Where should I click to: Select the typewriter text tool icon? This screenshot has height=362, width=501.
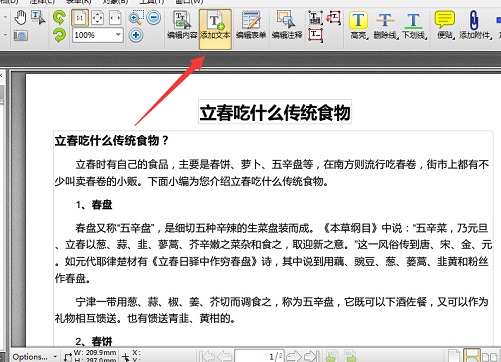click(x=315, y=17)
